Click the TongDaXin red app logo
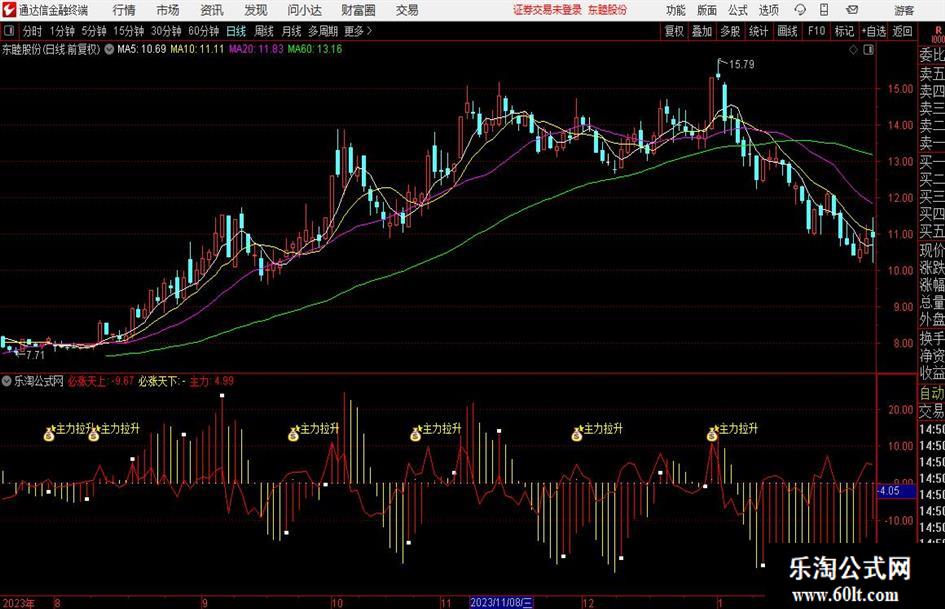 coord(8,10)
